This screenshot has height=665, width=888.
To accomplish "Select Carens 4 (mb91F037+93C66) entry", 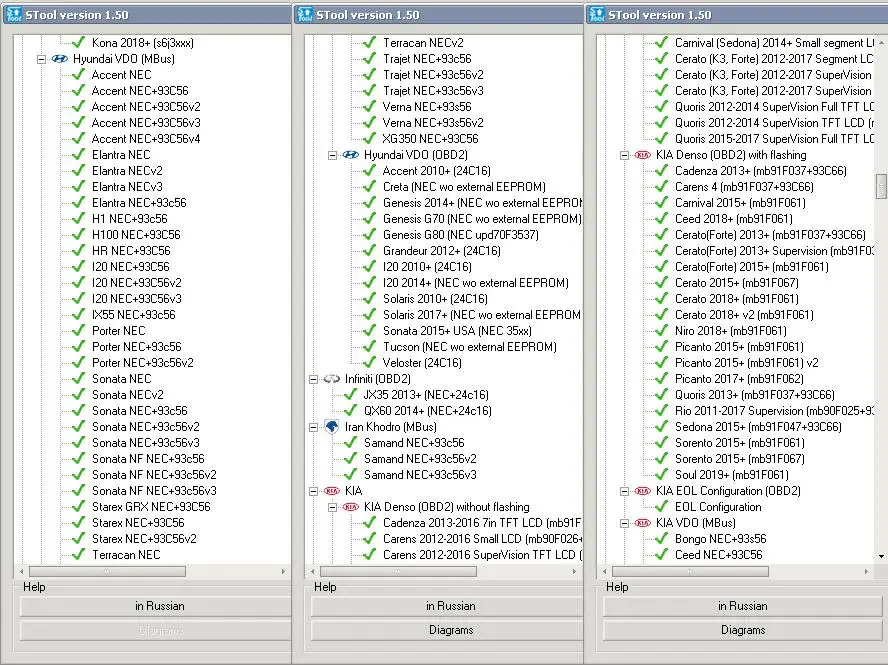I will [744, 187].
